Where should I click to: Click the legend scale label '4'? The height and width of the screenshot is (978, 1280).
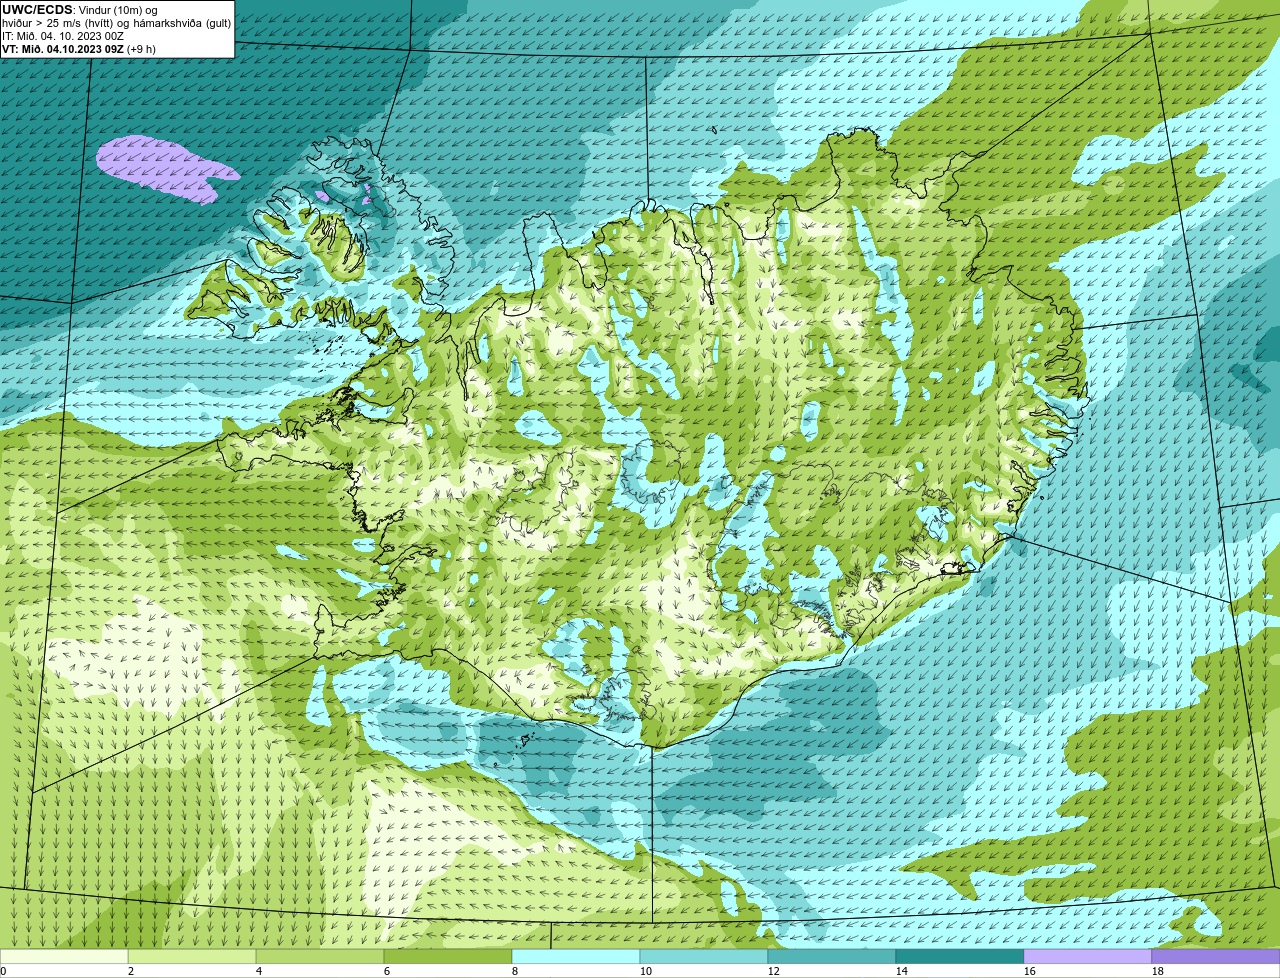[x=259, y=971]
